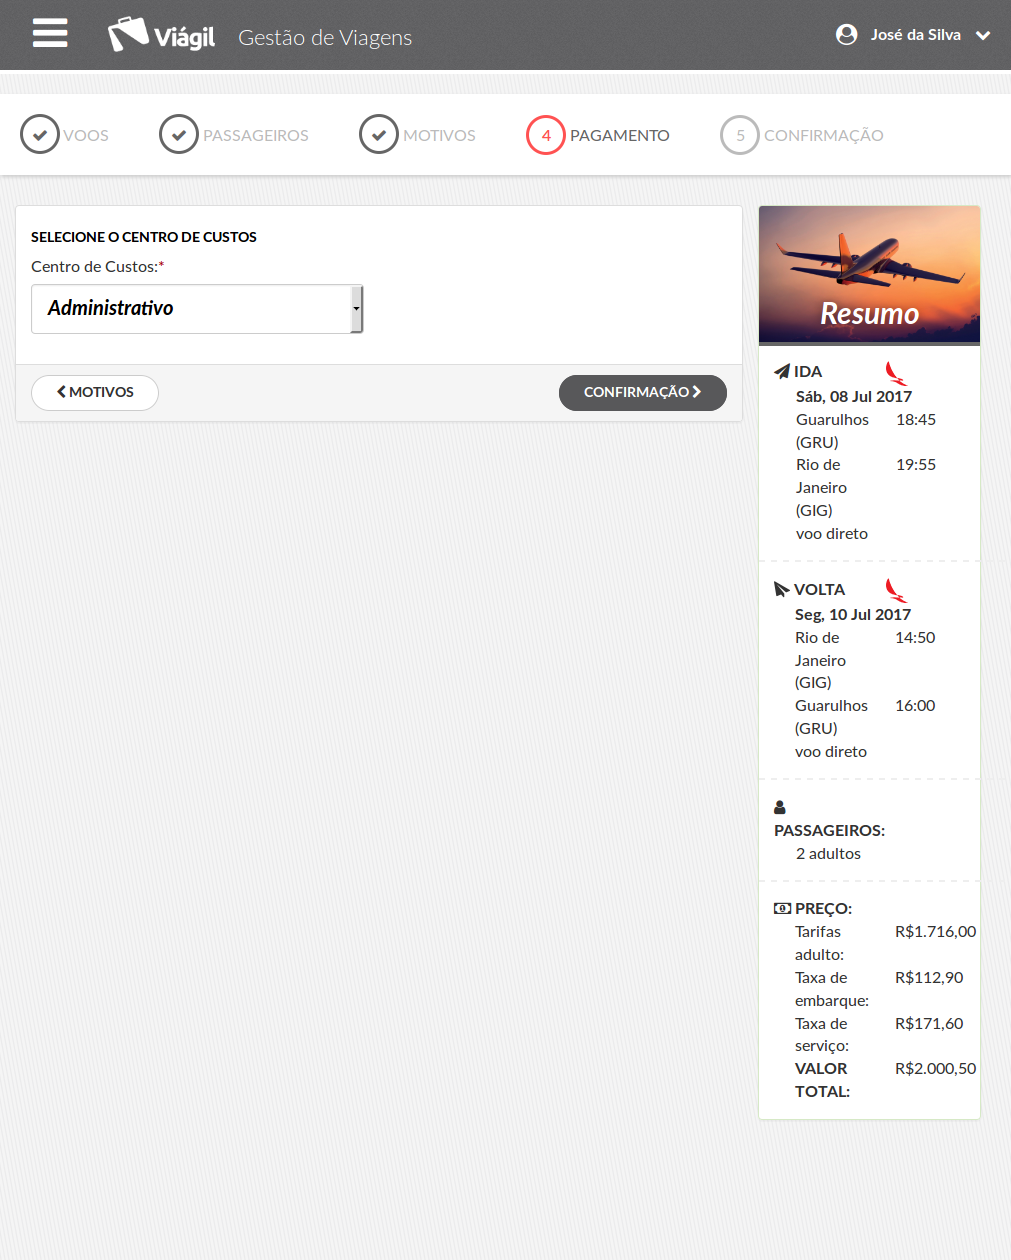Click the IDA paper plane icon
The height and width of the screenshot is (1260, 1011).
click(782, 371)
